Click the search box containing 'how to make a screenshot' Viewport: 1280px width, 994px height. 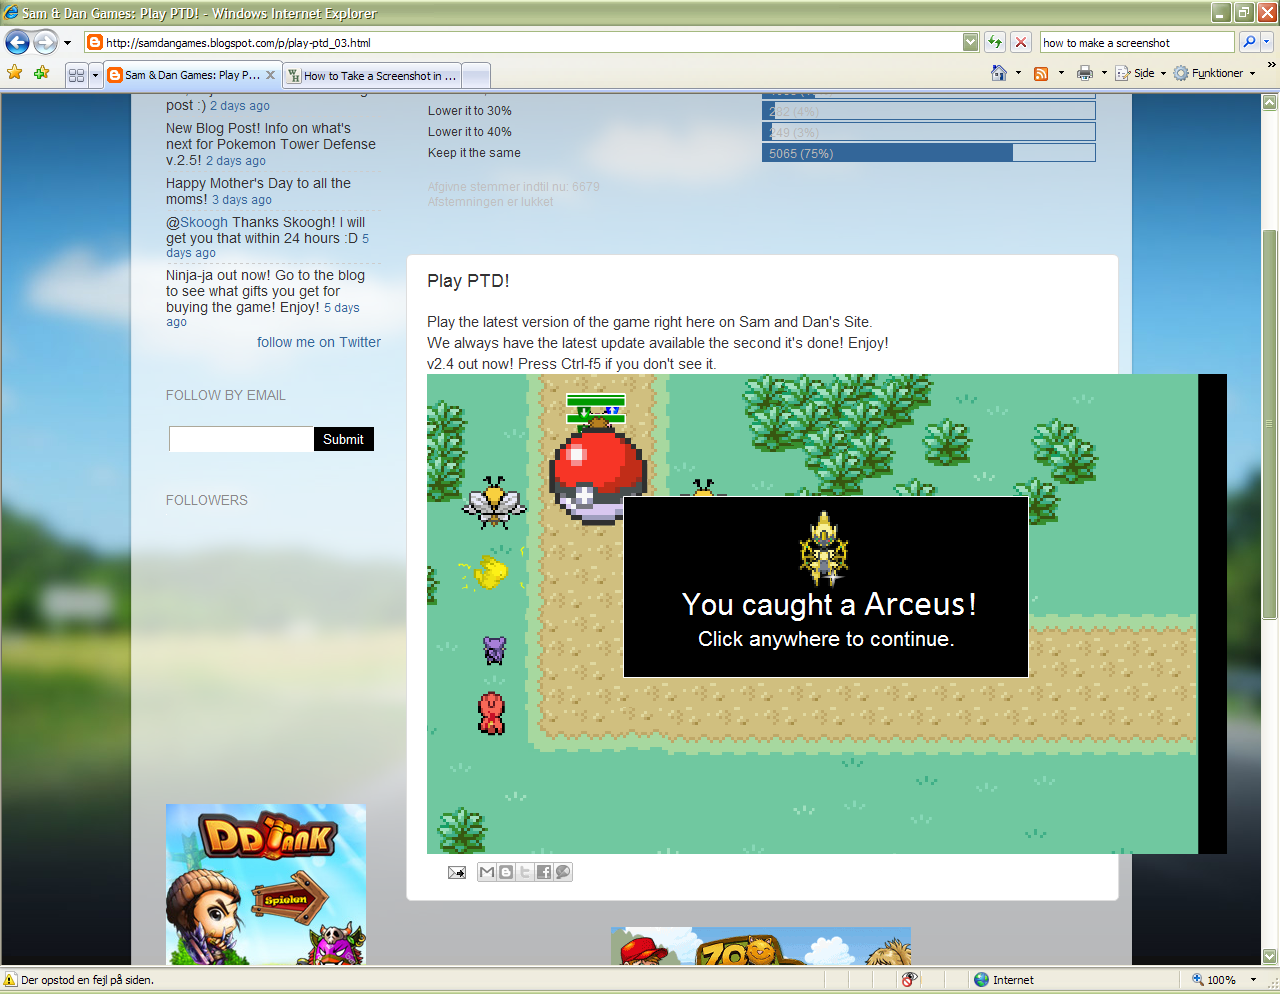pos(1137,43)
